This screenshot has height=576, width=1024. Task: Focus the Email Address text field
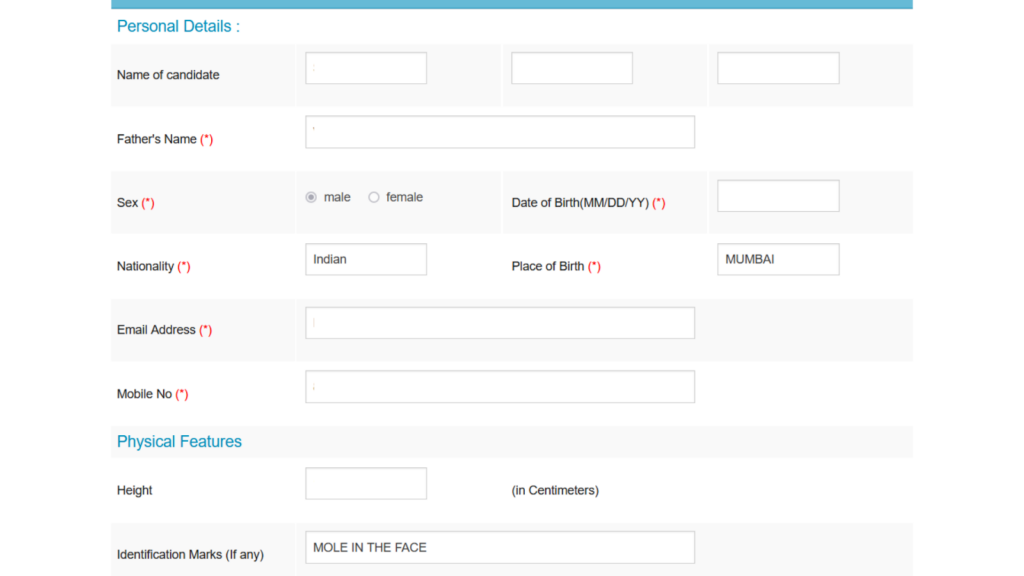[500, 323]
